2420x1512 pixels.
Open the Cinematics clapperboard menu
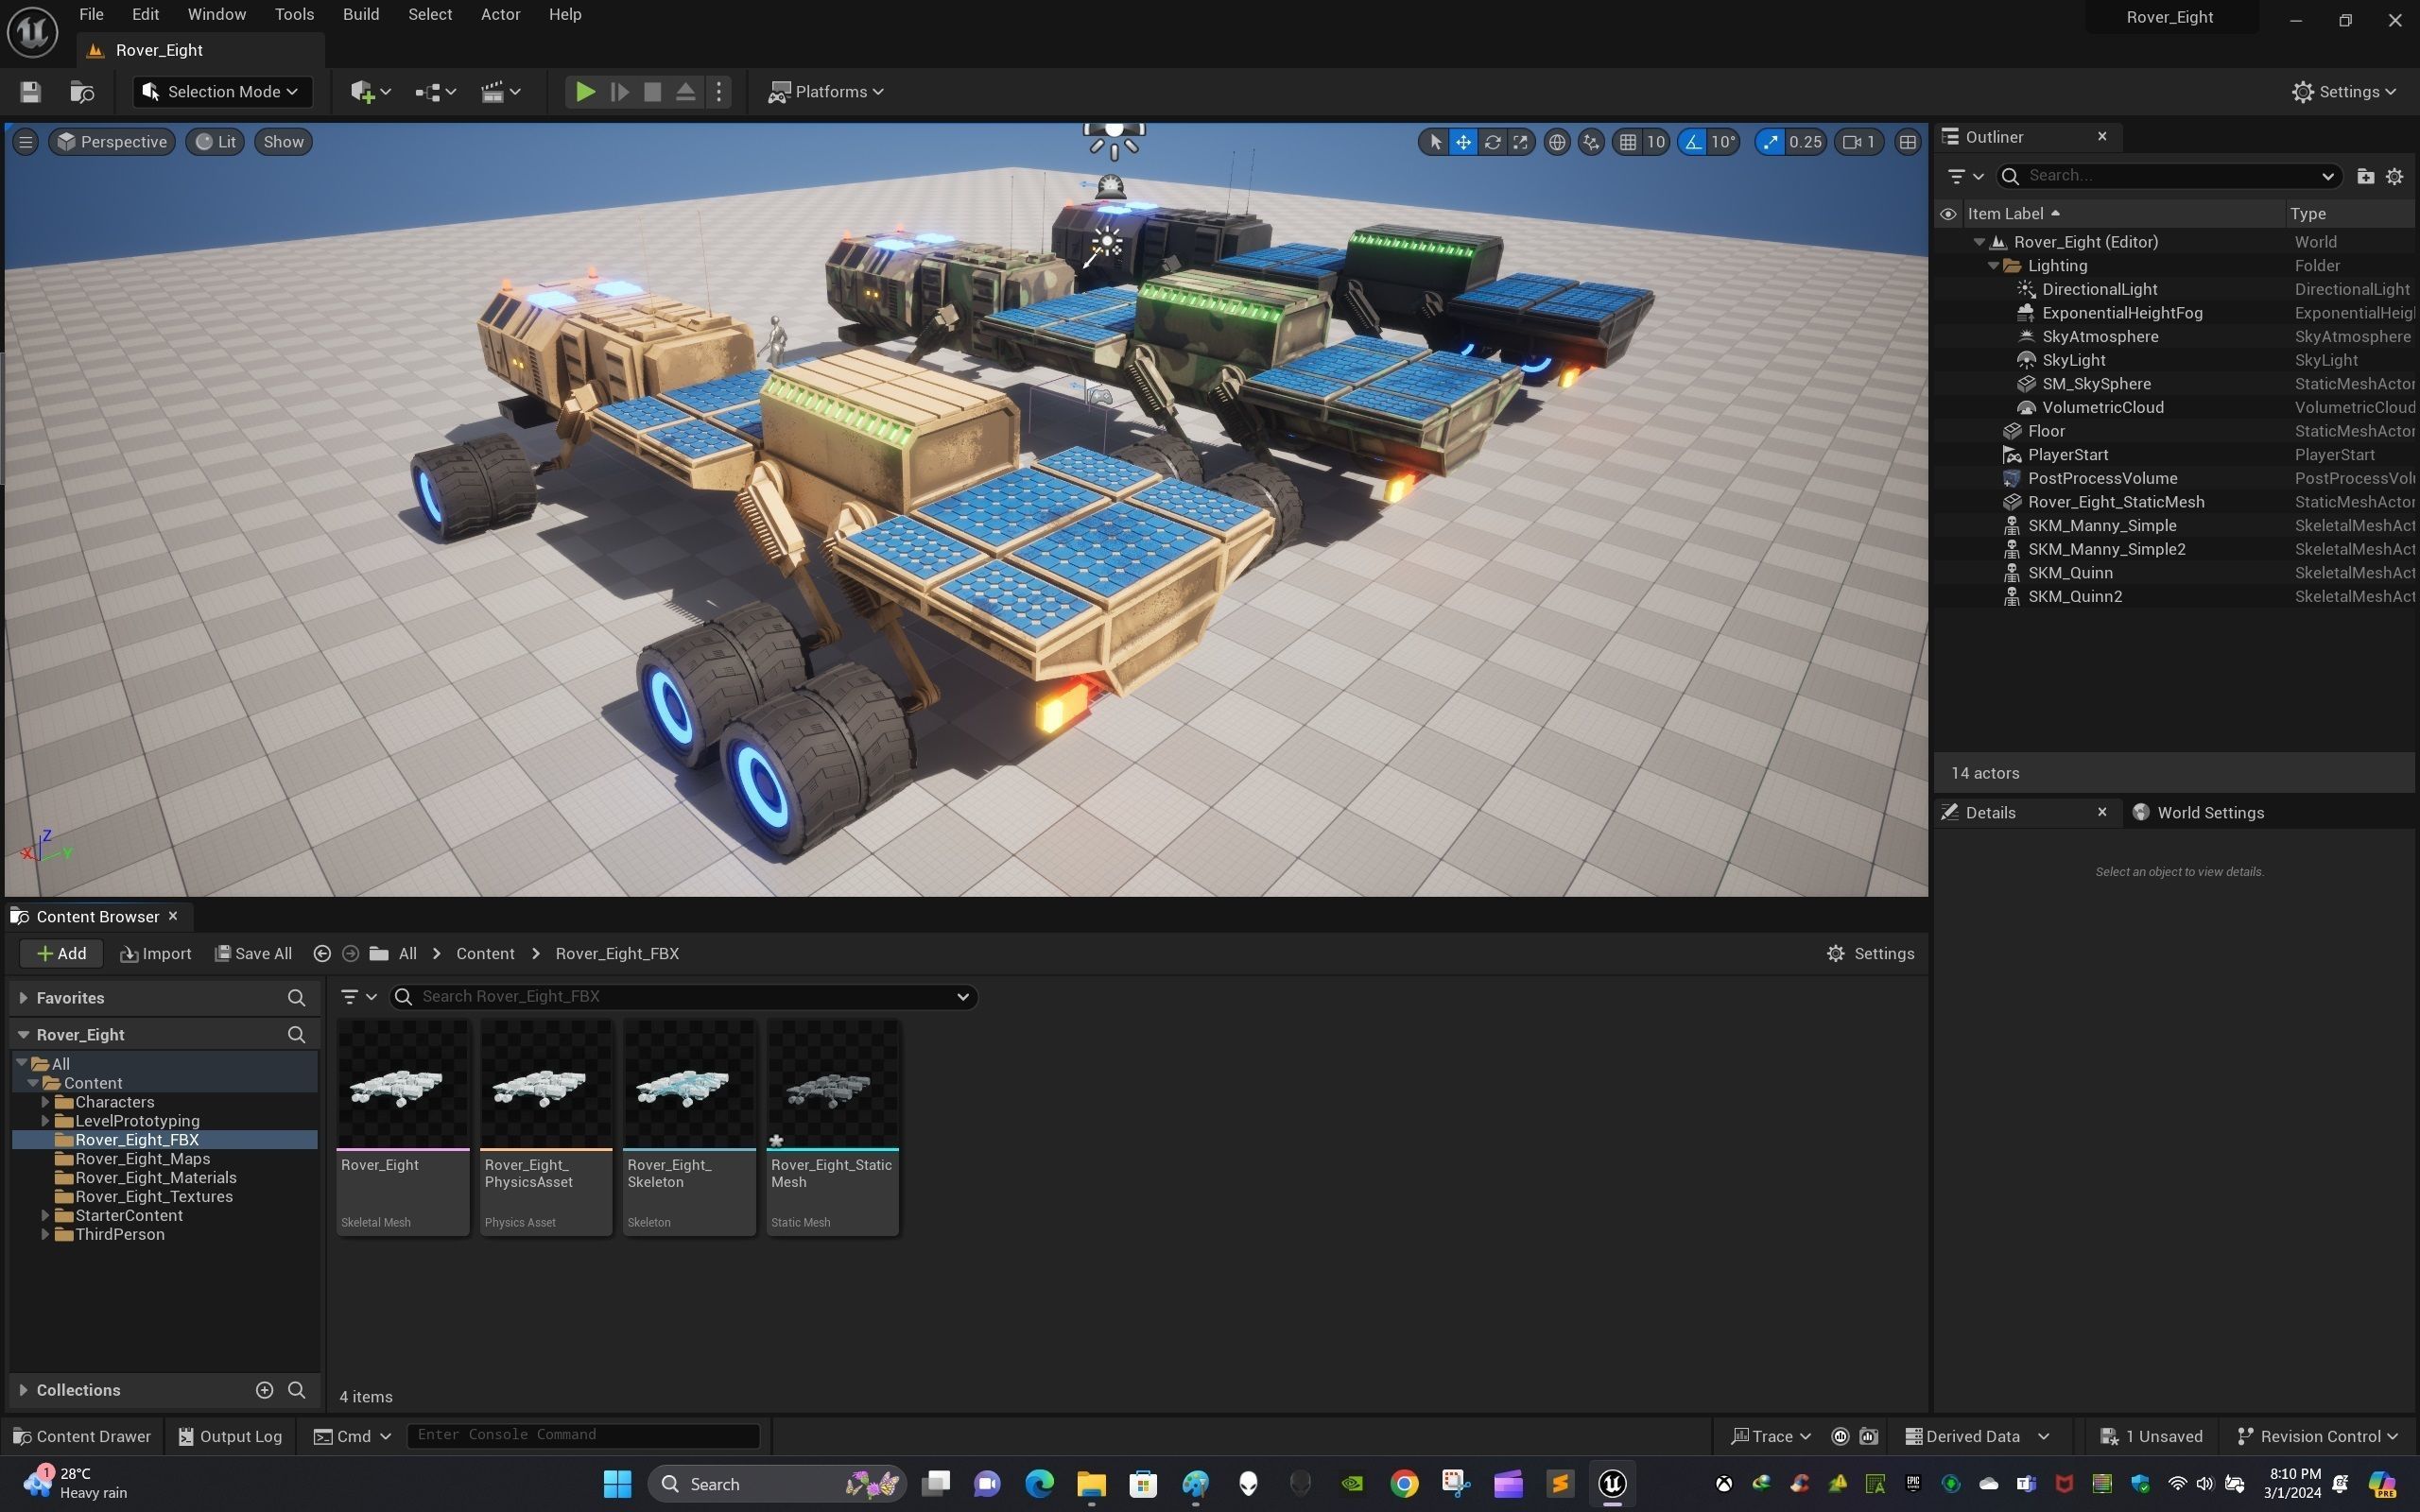point(501,92)
